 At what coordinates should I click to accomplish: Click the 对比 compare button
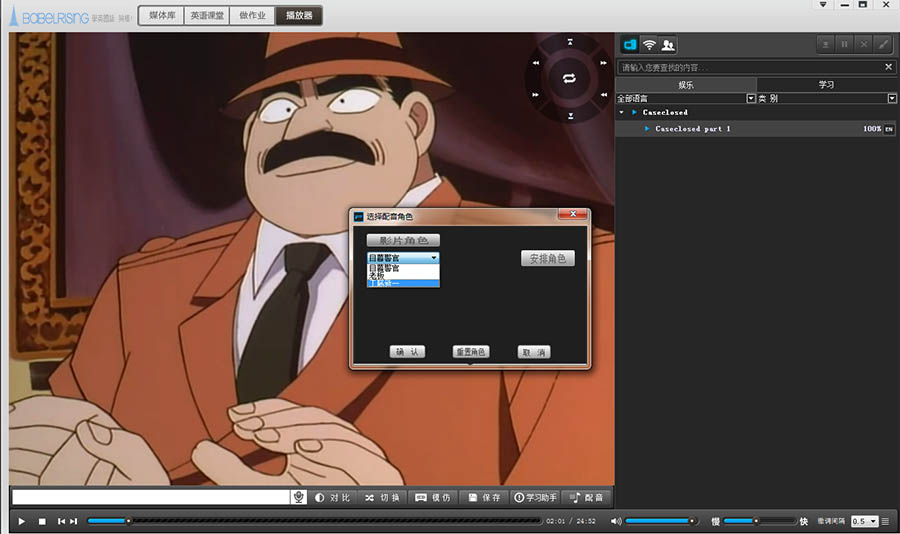(x=332, y=498)
